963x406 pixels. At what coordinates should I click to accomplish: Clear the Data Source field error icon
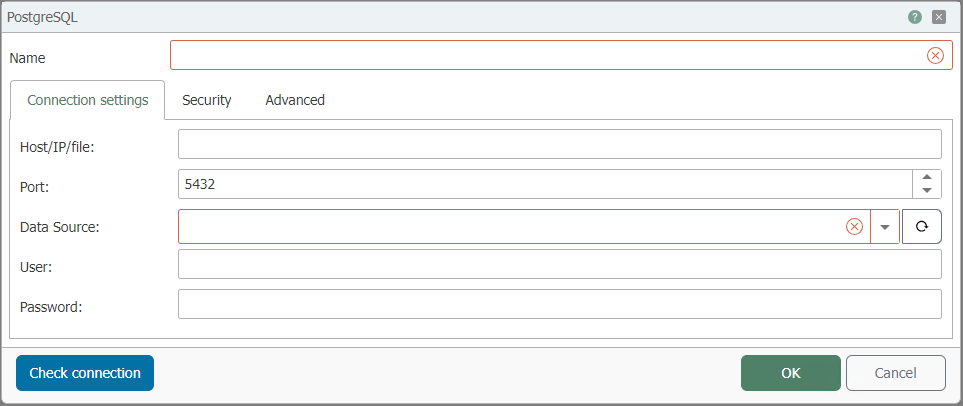pyautogui.click(x=854, y=227)
